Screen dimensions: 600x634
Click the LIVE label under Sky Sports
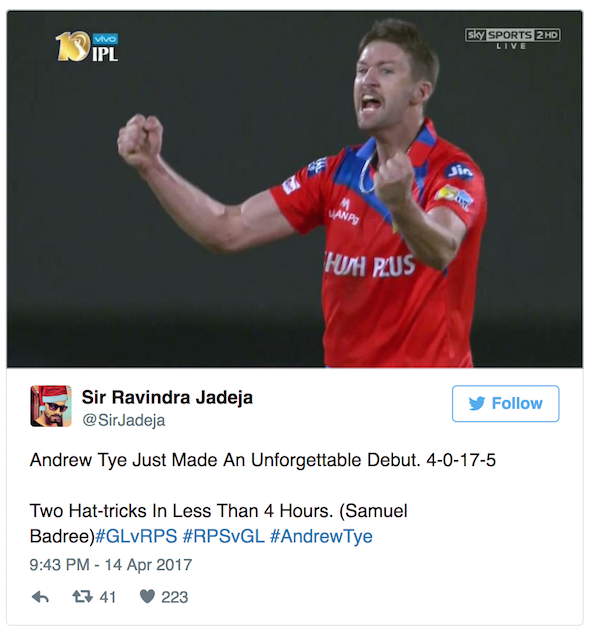point(511,46)
